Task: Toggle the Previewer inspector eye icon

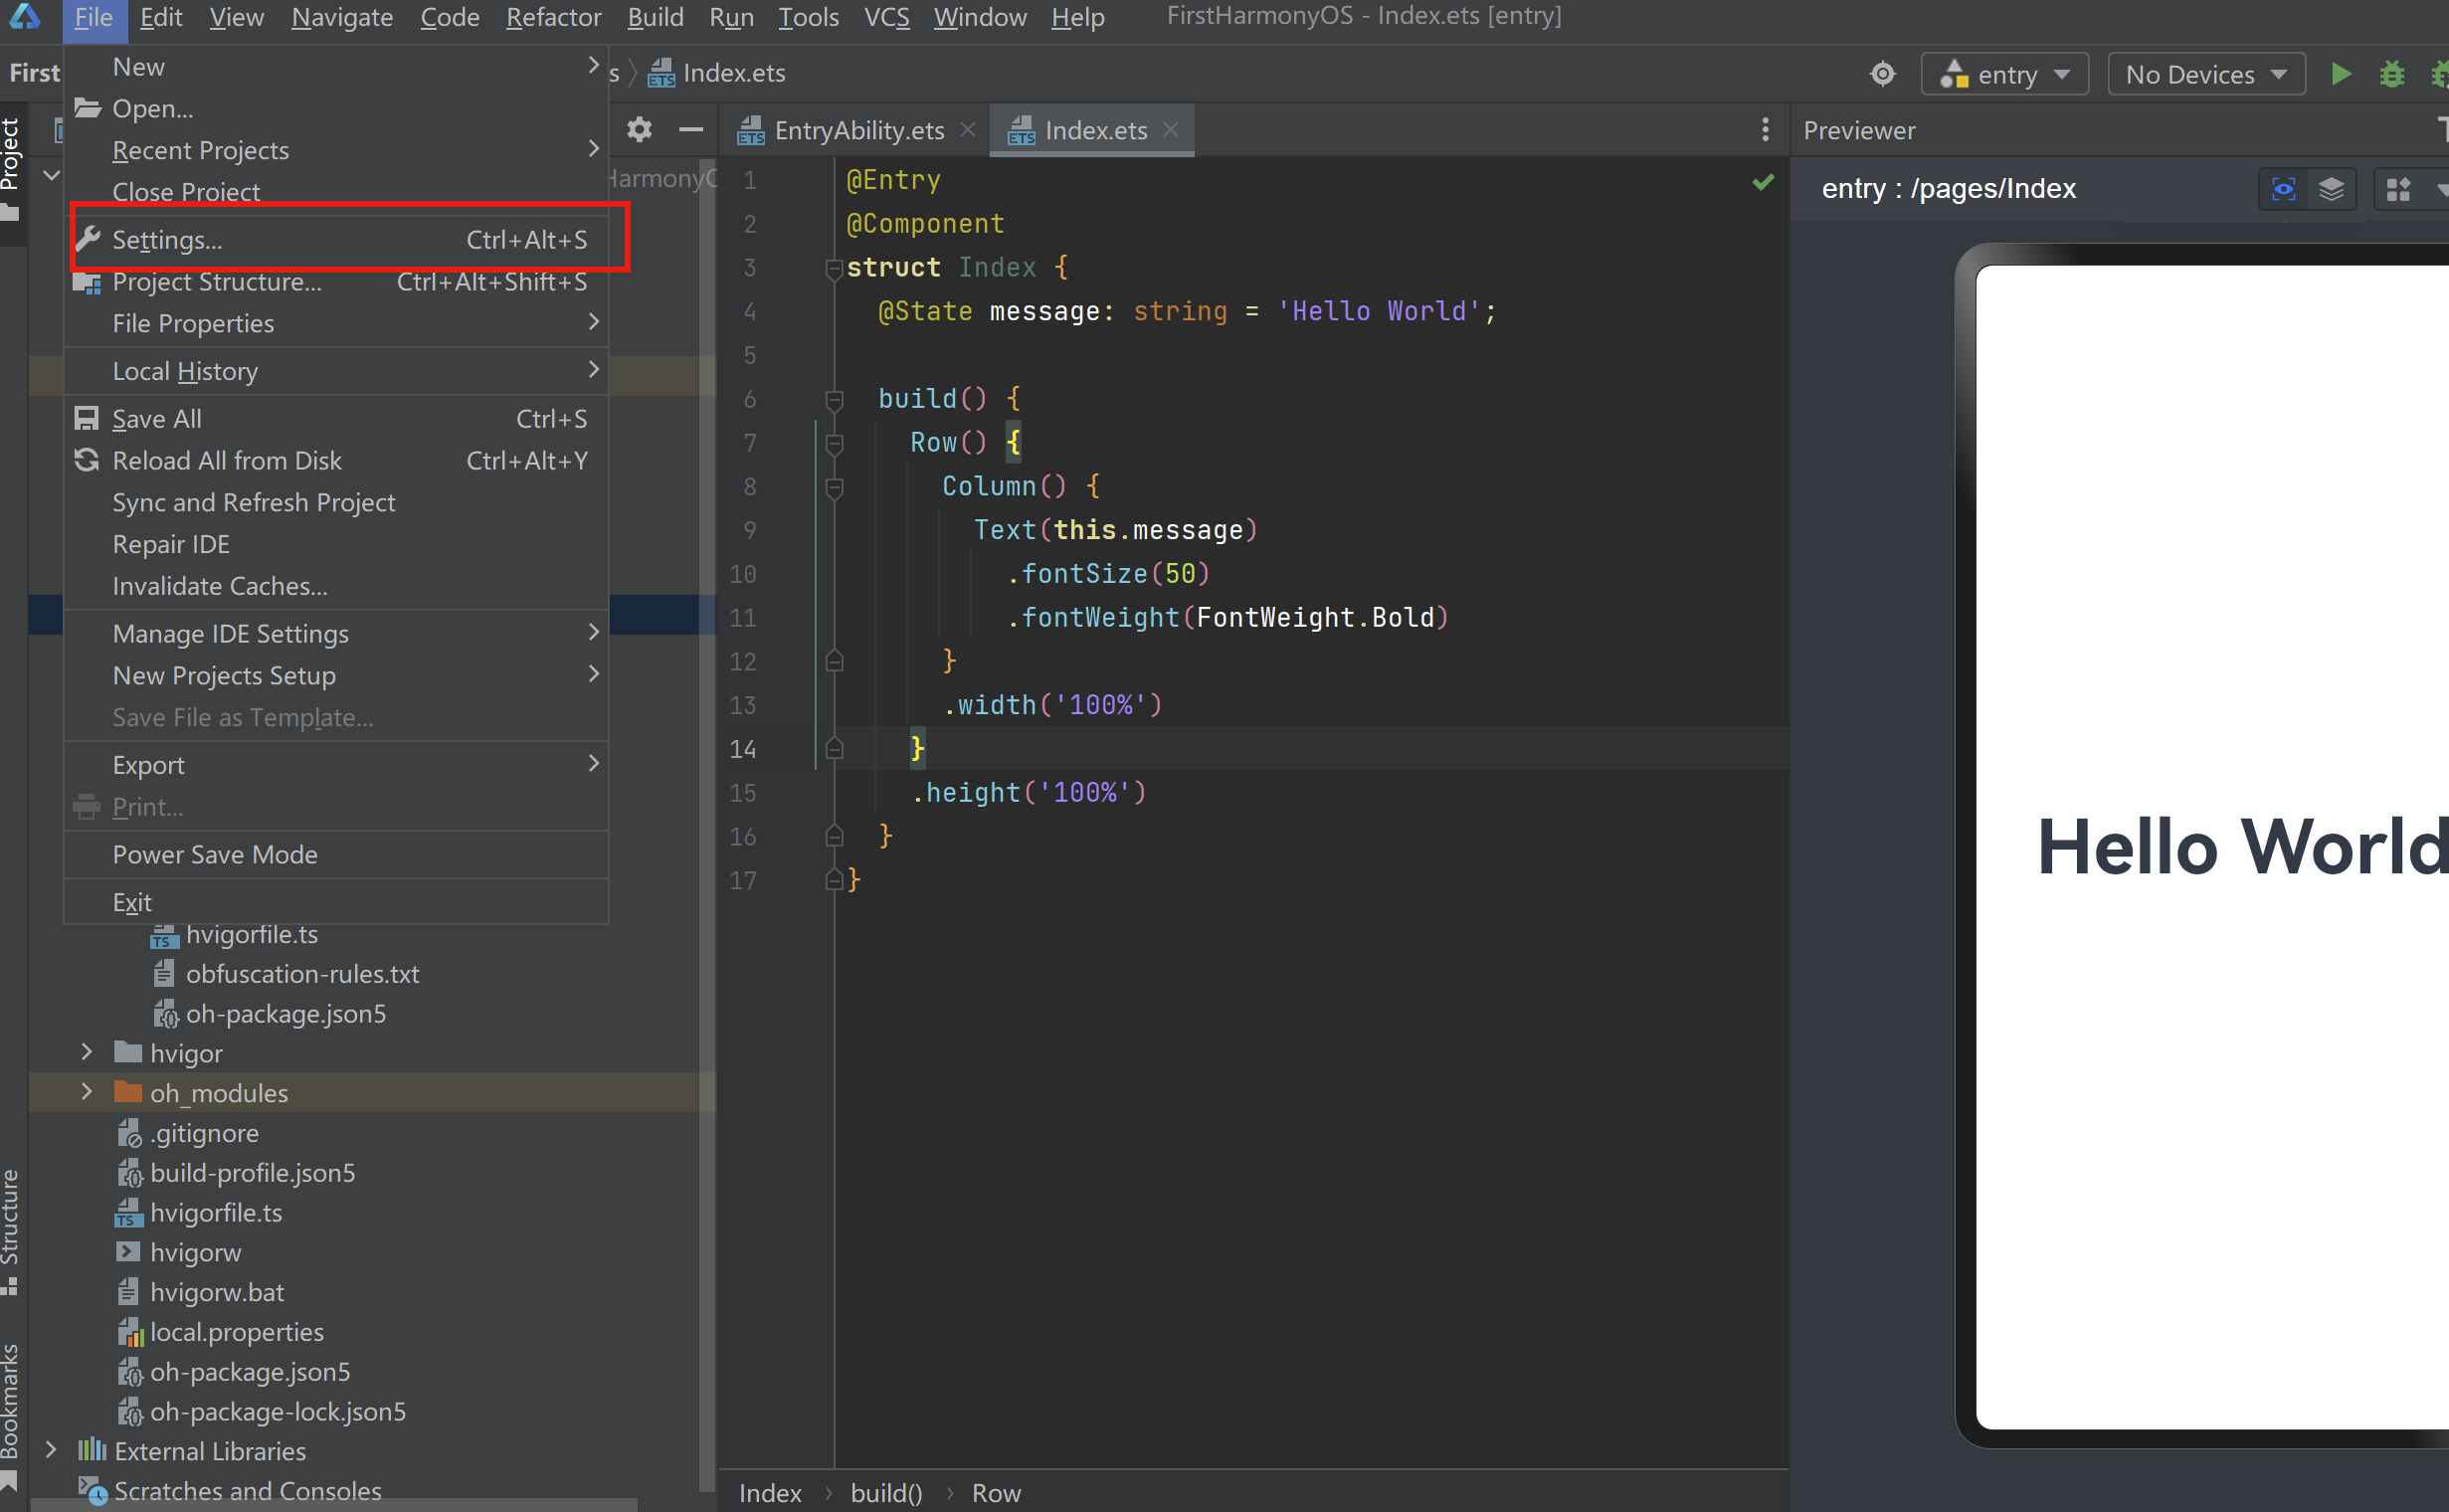Action: pyautogui.click(x=2283, y=189)
